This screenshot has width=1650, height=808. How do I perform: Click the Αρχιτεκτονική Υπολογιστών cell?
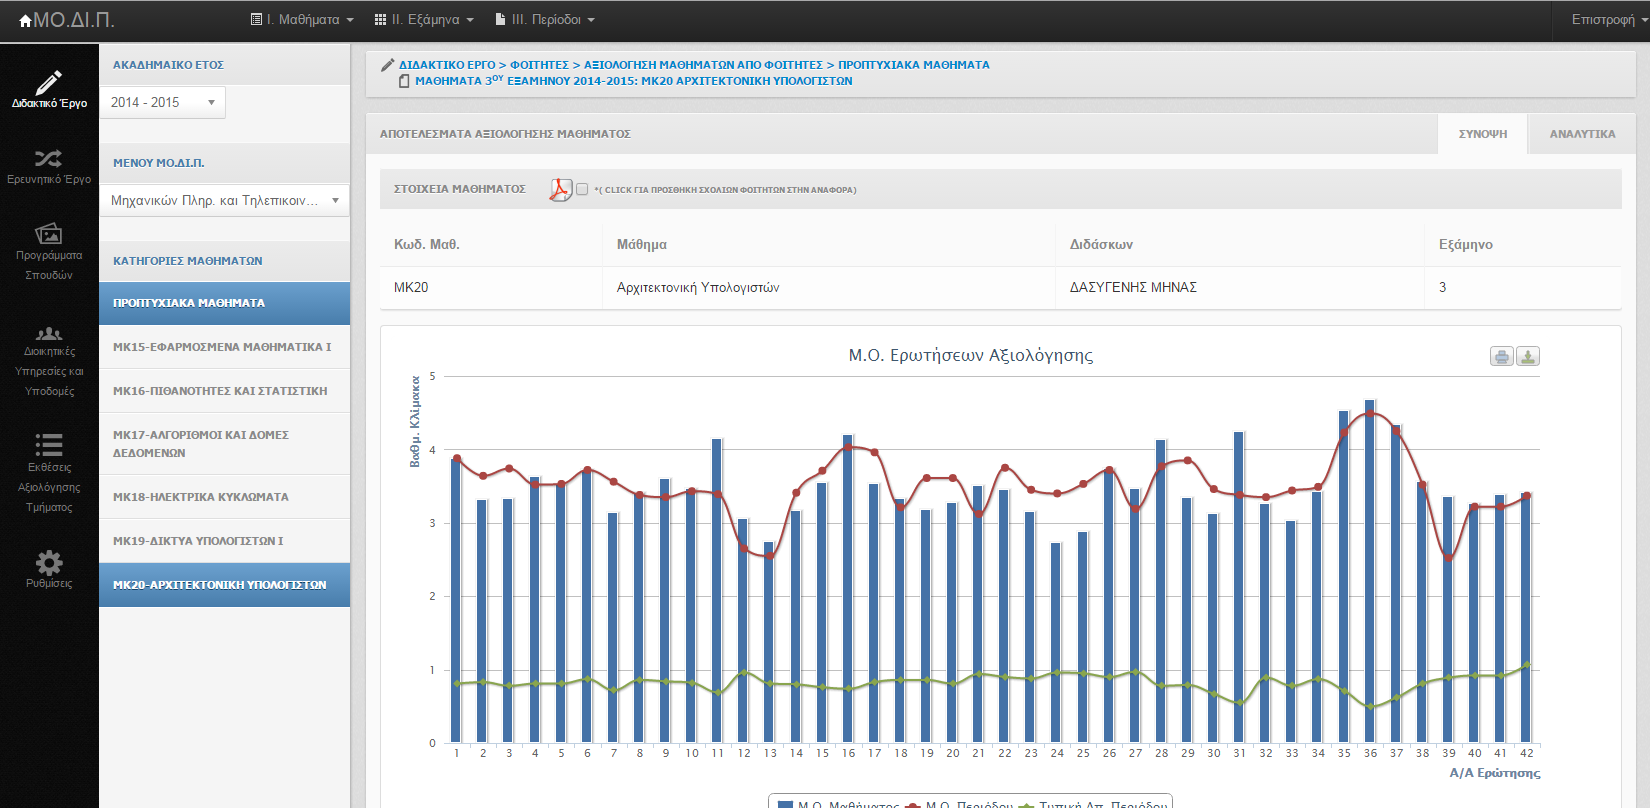[698, 287]
